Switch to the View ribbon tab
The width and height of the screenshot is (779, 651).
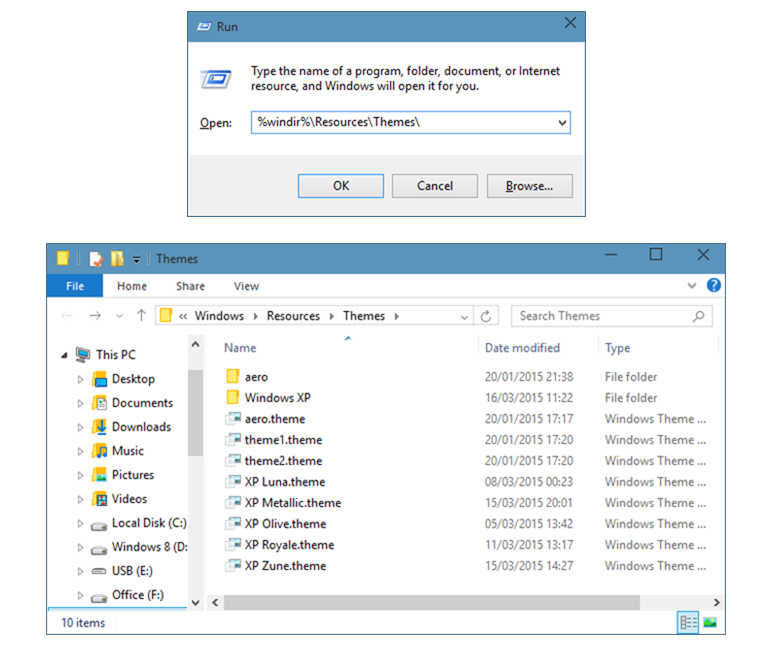click(x=246, y=286)
